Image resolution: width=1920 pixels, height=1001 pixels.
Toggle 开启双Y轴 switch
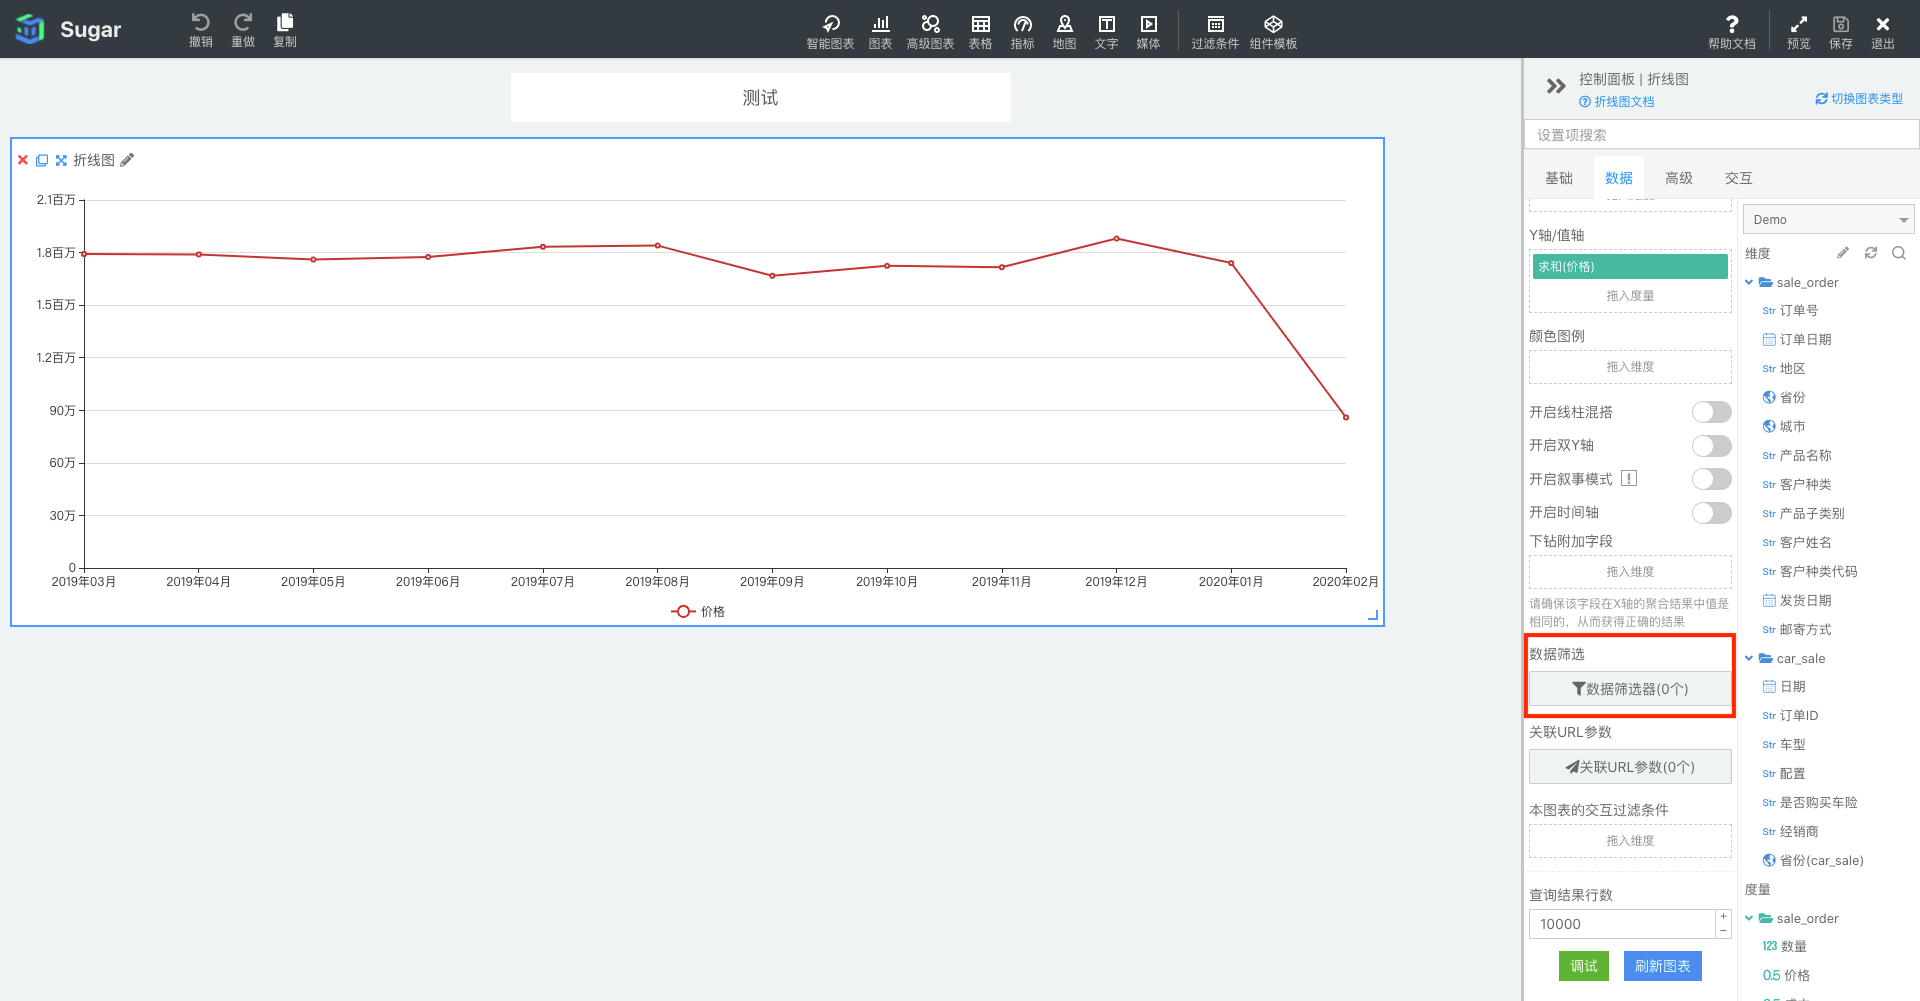click(1711, 446)
